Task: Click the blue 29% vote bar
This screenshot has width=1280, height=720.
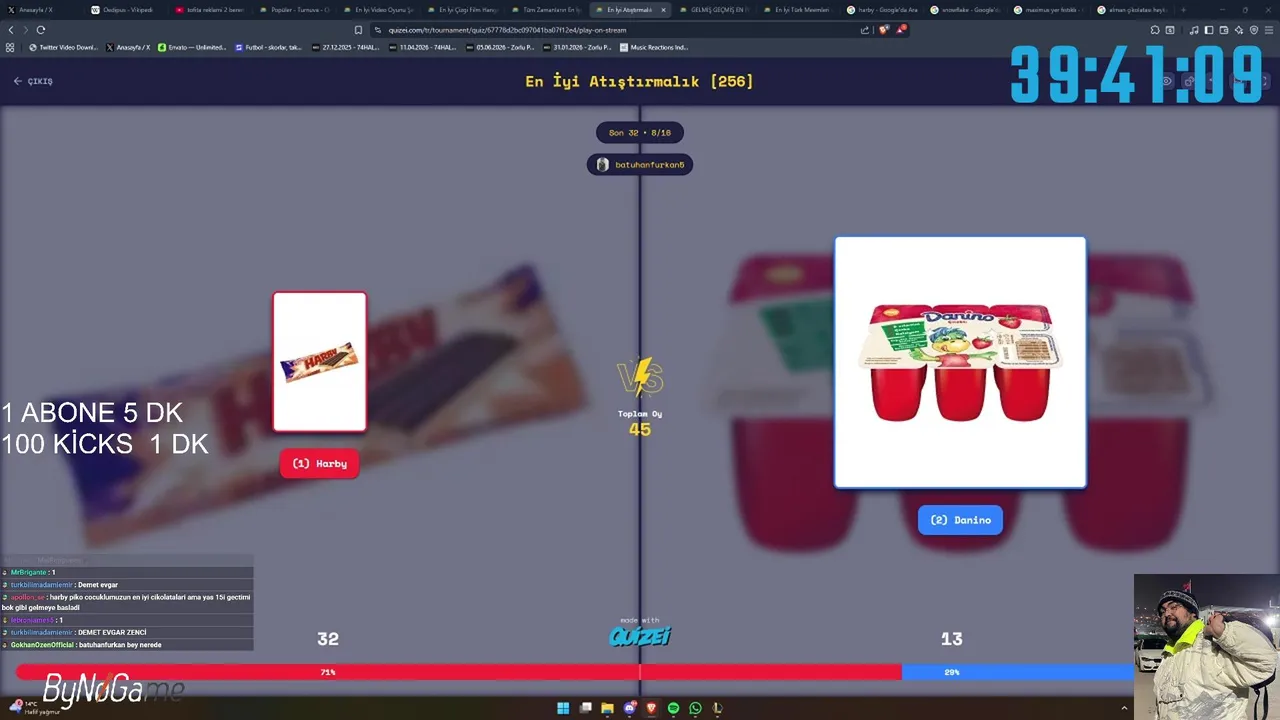Action: [1018, 672]
